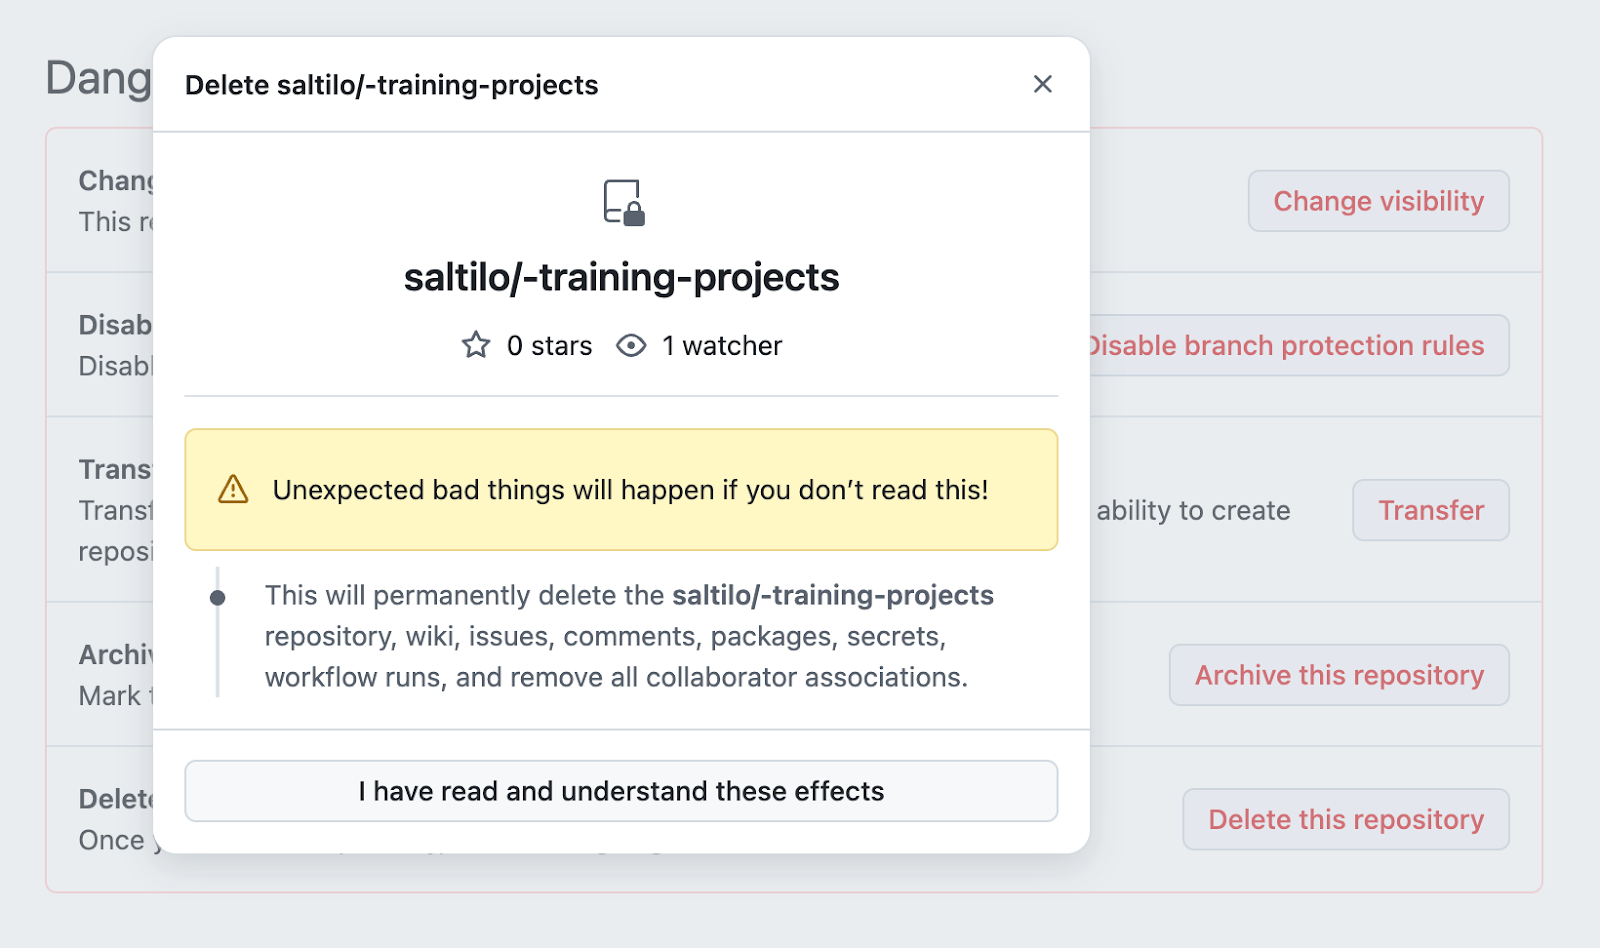
Task: Click Transfer to move repository ownership
Action: tap(1430, 510)
